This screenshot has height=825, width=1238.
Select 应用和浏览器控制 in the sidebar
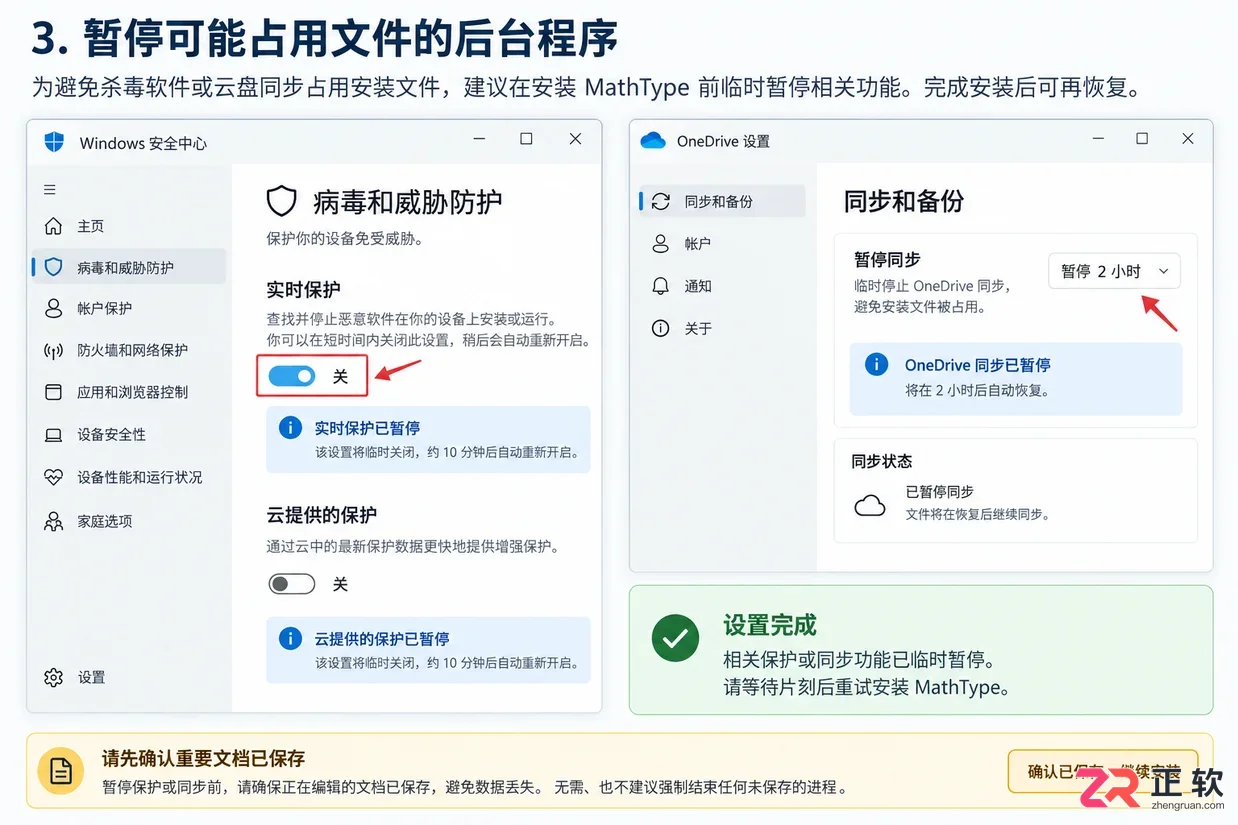[x=129, y=392]
